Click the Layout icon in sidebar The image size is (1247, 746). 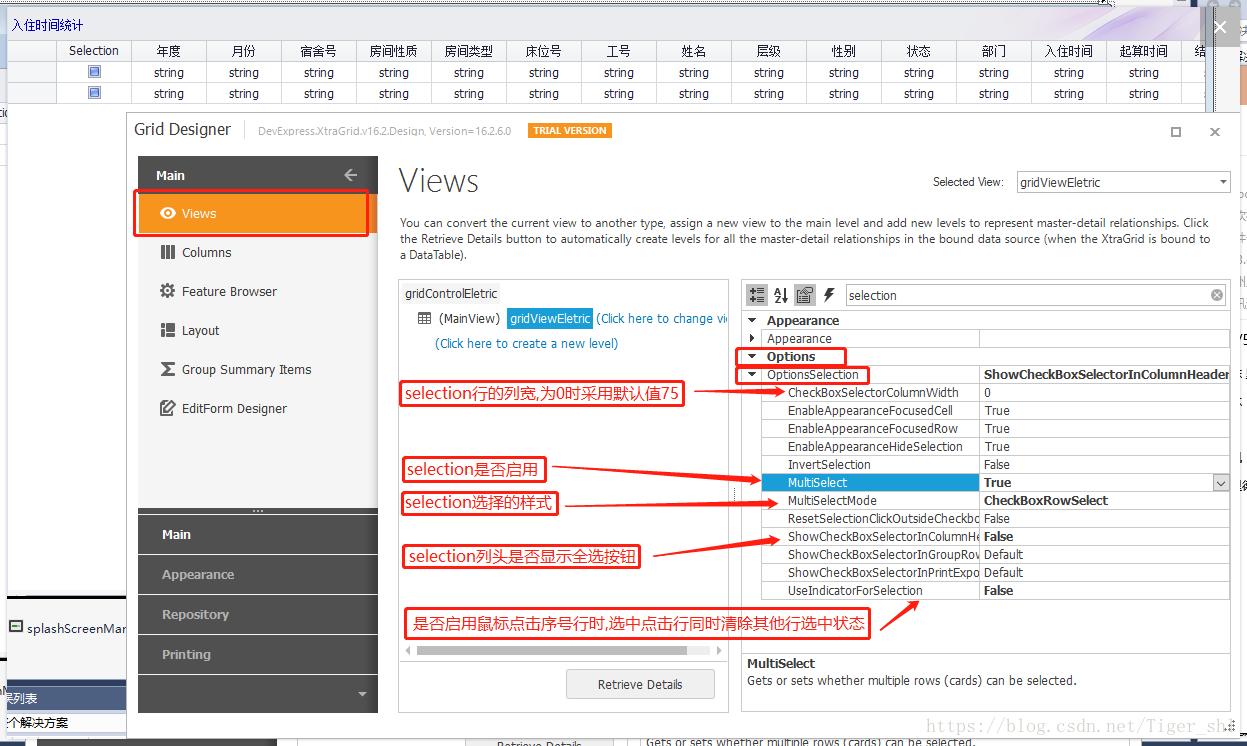168,330
